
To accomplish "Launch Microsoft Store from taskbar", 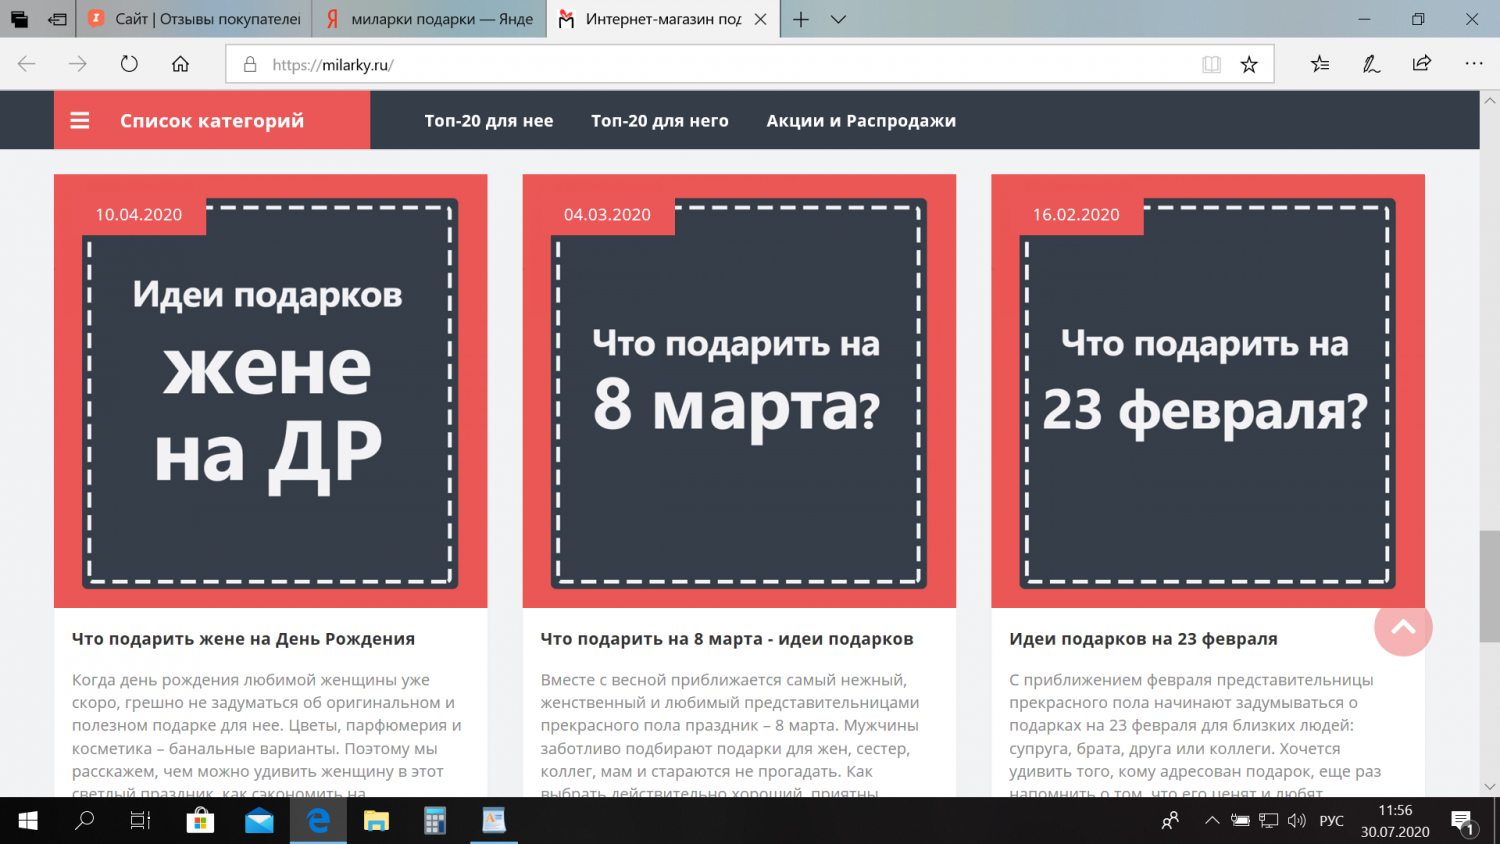I will click(x=200, y=821).
